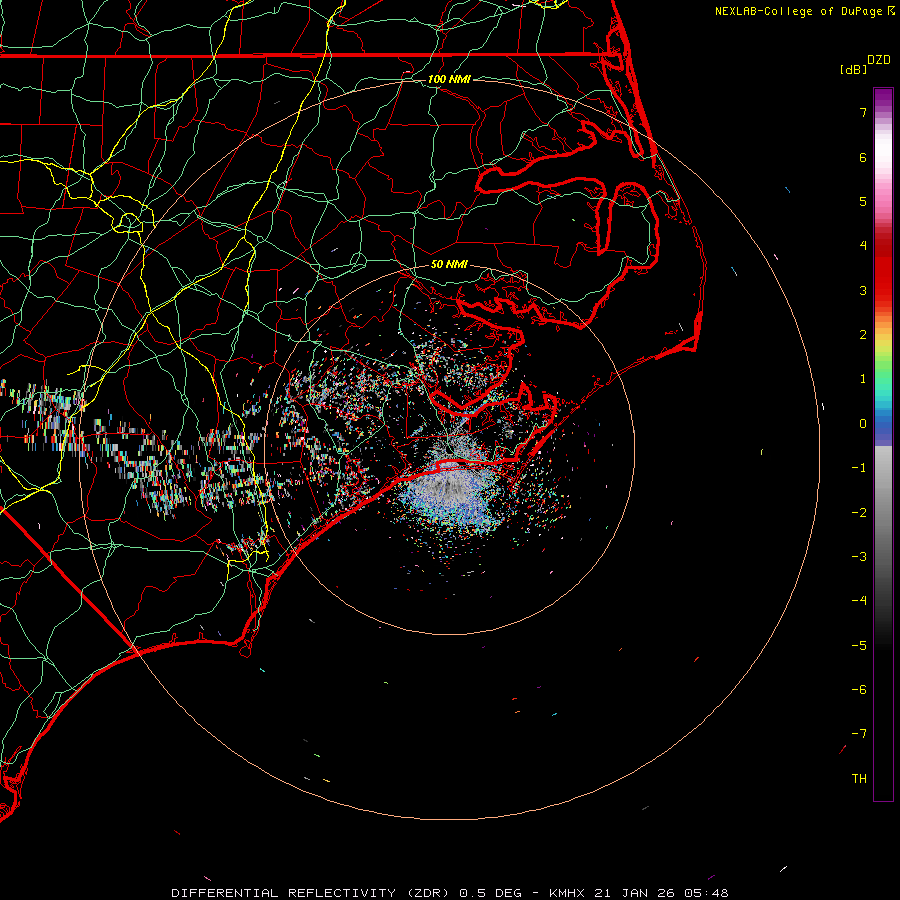Click the KMHX station identifier in footer
This screenshot has height=900, width=900.
click(566, 892)
